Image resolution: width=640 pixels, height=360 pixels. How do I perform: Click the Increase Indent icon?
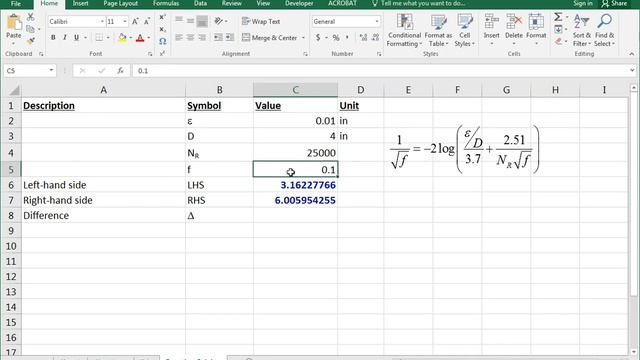pyautogui.click(x=230, y=38)
